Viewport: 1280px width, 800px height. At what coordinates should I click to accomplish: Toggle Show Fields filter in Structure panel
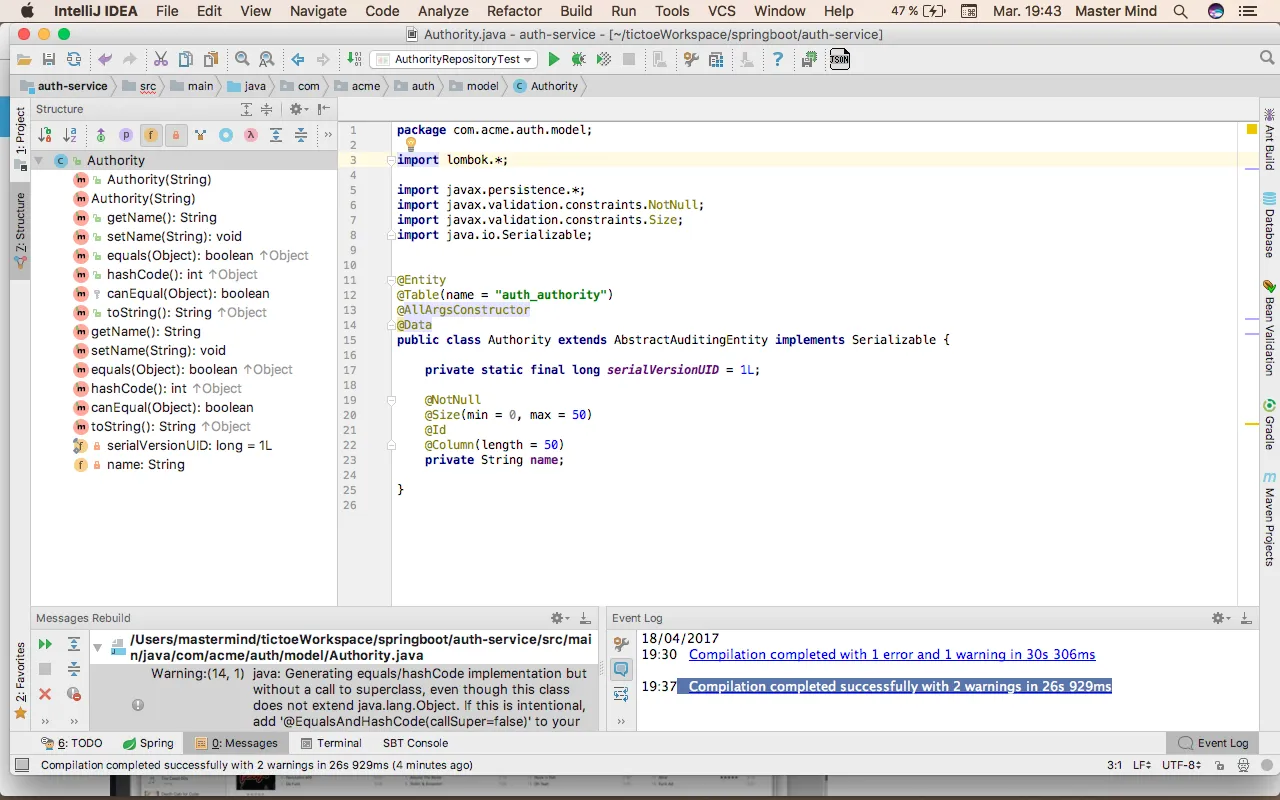(150, 135)
